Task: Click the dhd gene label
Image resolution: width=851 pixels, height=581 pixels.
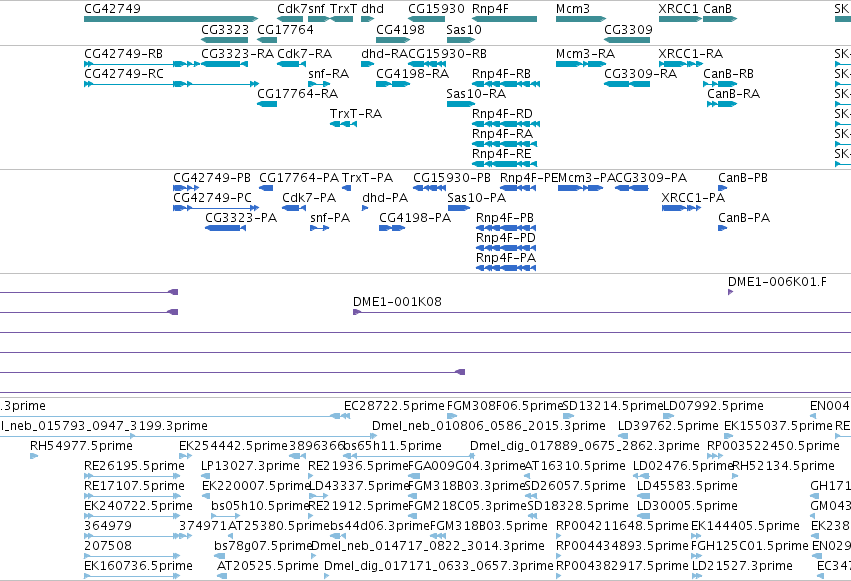Action: pos(372,9)
